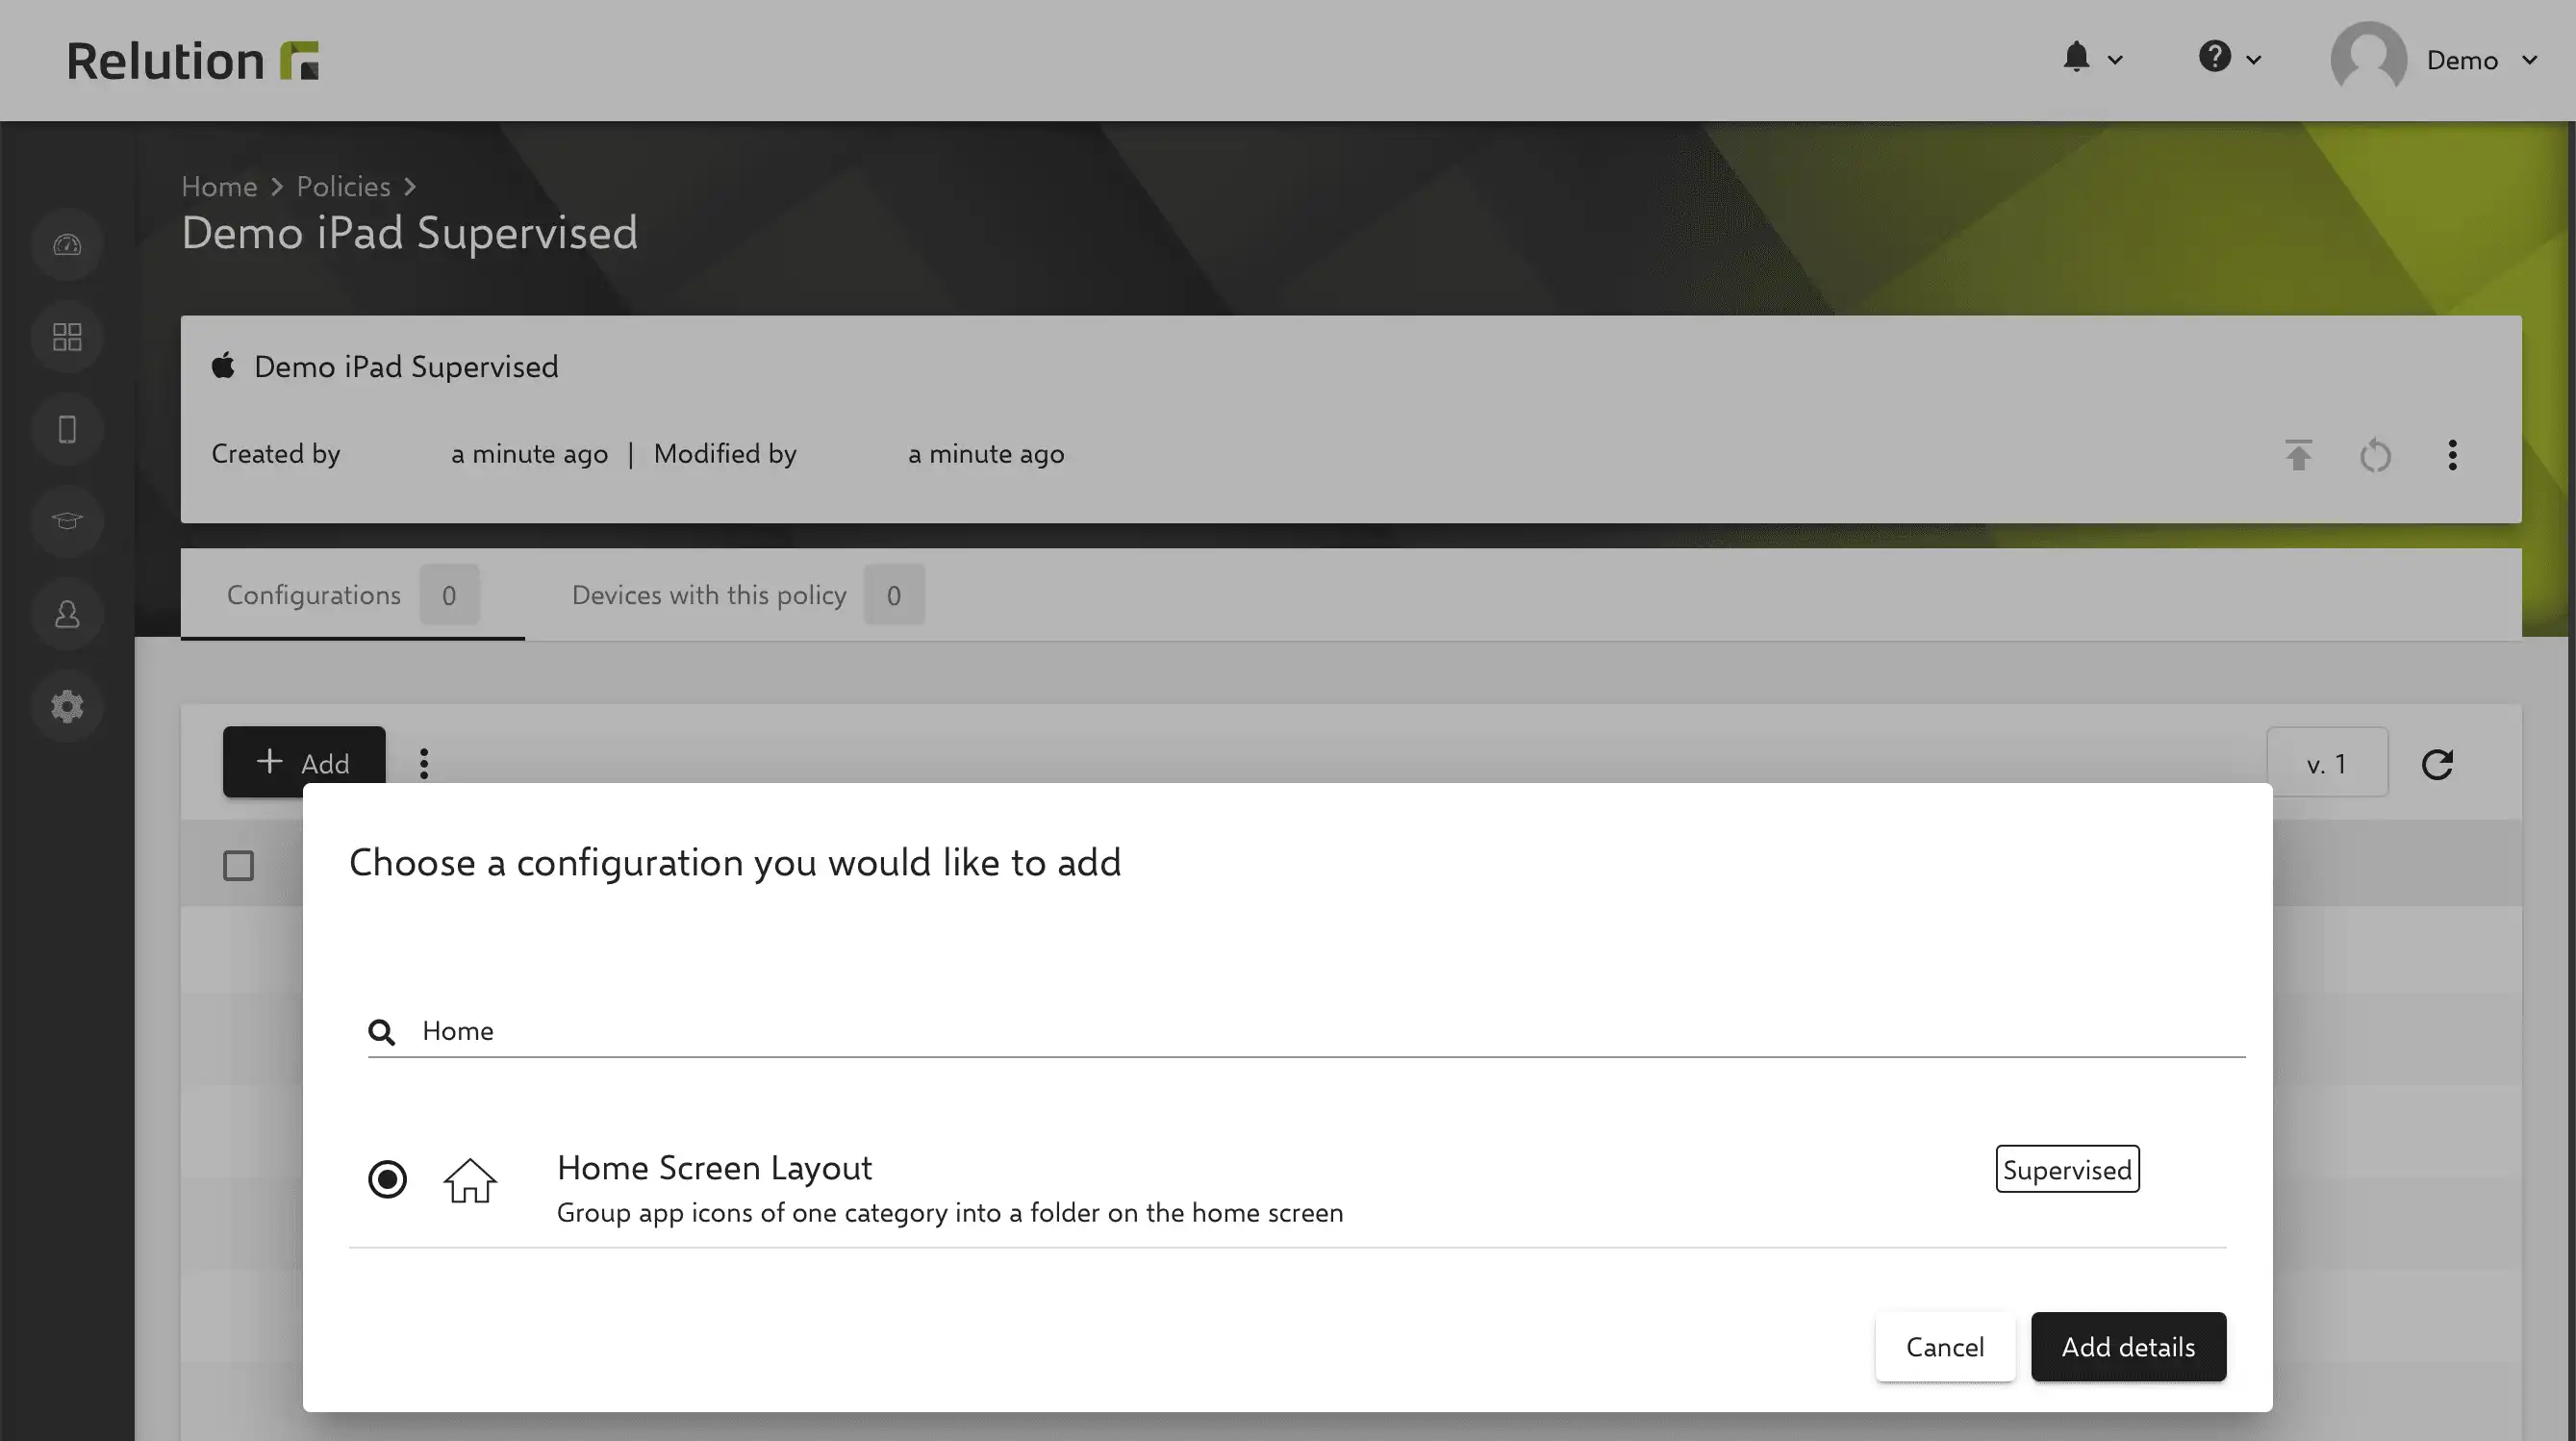
Task: Open the Demo user account menu
Action: click(x=2435, y=60)
